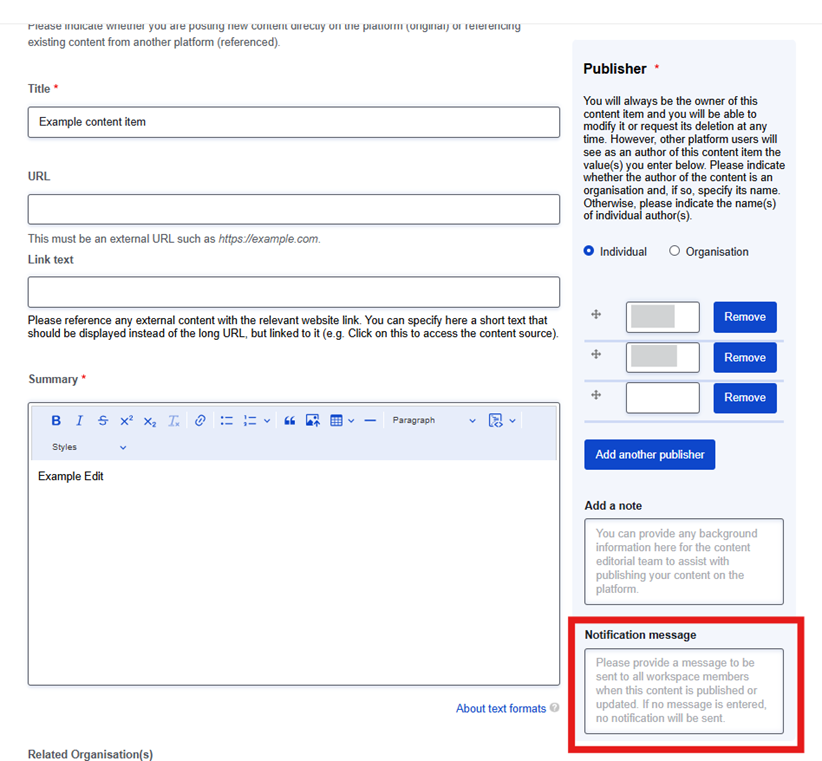
Task: Apply italic formatting in Summary editor
Action: [79, 421]
